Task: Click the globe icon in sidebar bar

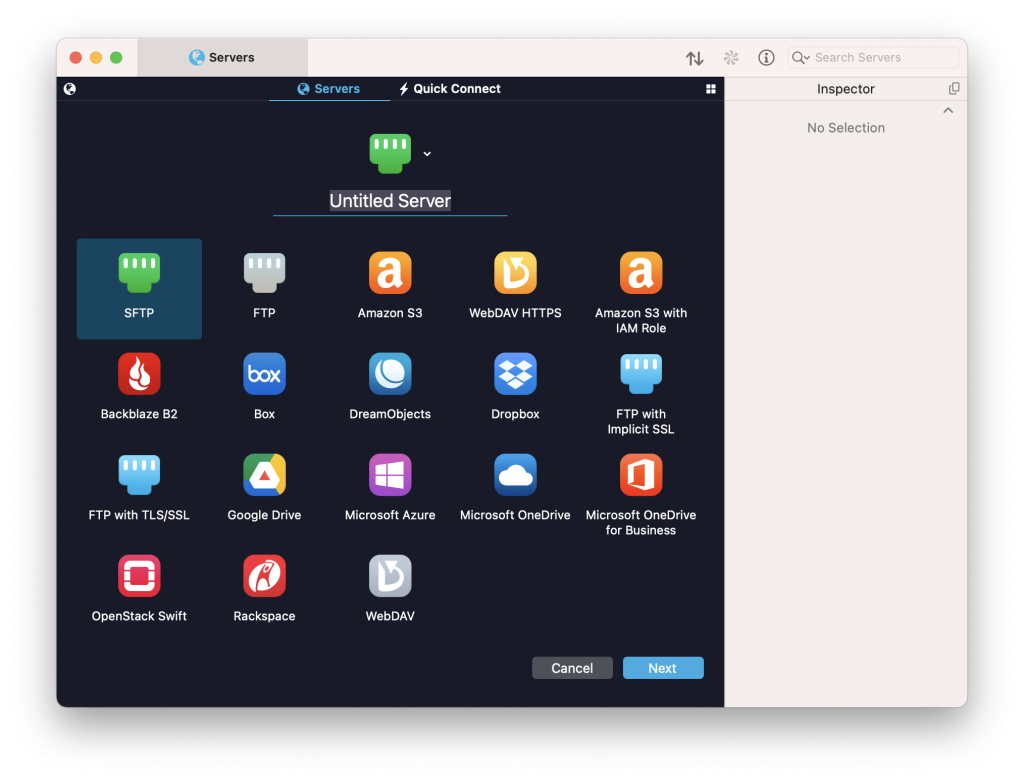Action: click(x=70, y=89)
